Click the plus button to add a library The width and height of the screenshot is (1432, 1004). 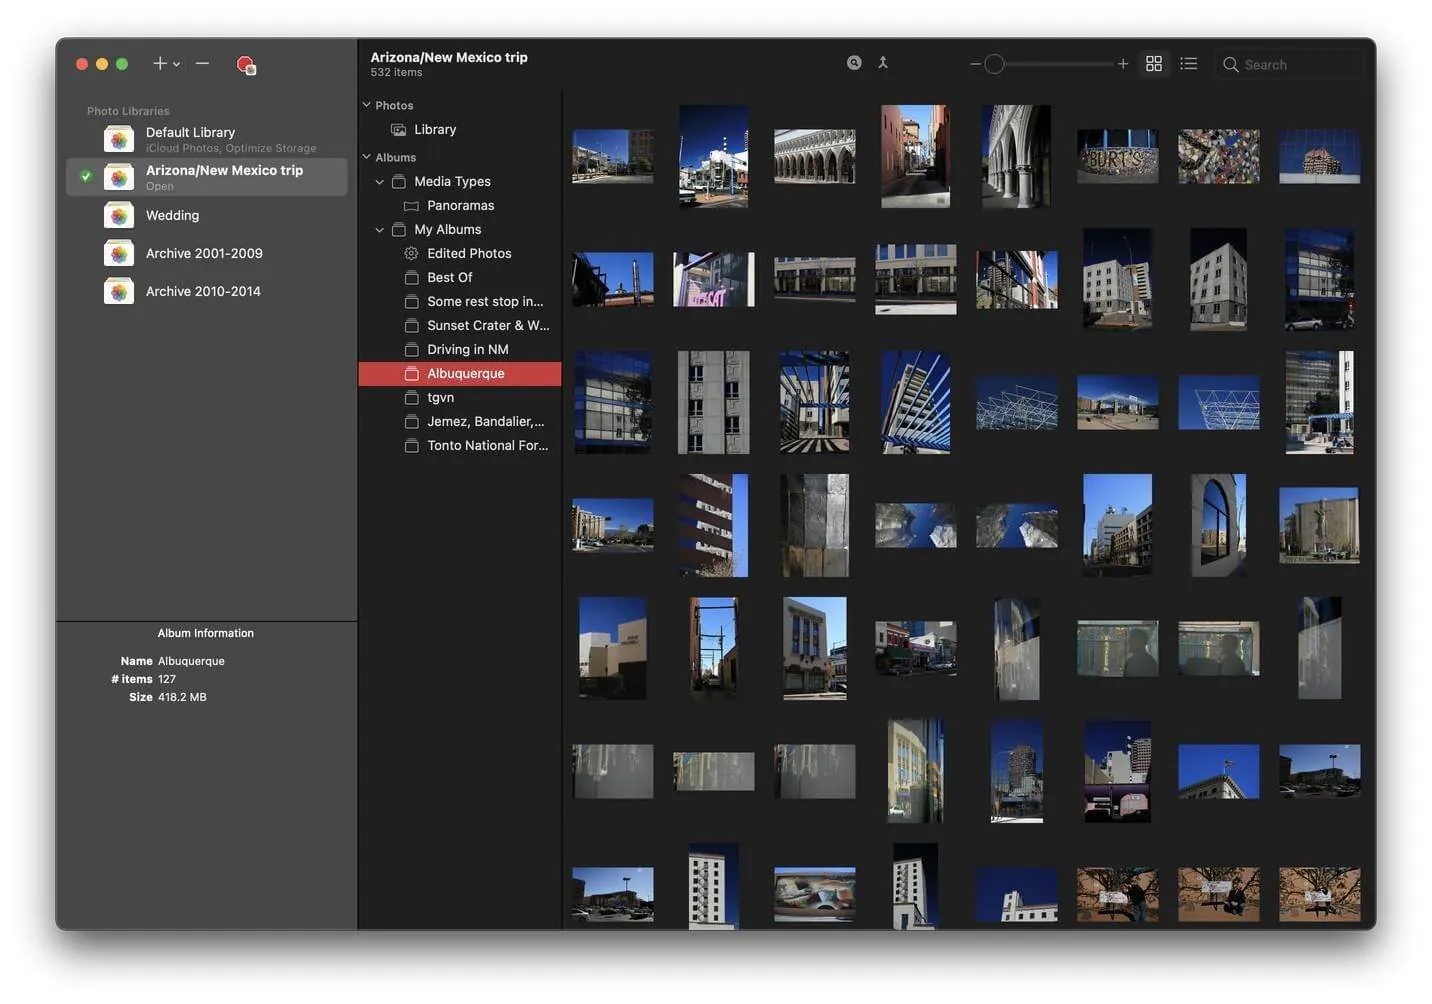[x=159, y=64]
